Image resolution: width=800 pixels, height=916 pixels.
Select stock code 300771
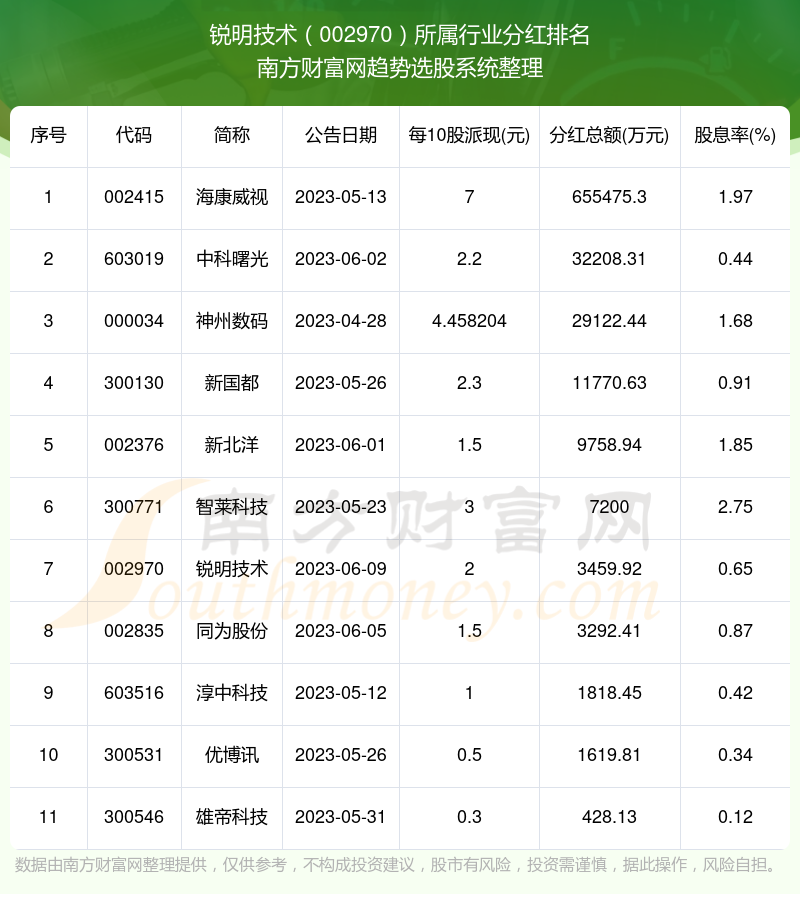tap(134, 506)
